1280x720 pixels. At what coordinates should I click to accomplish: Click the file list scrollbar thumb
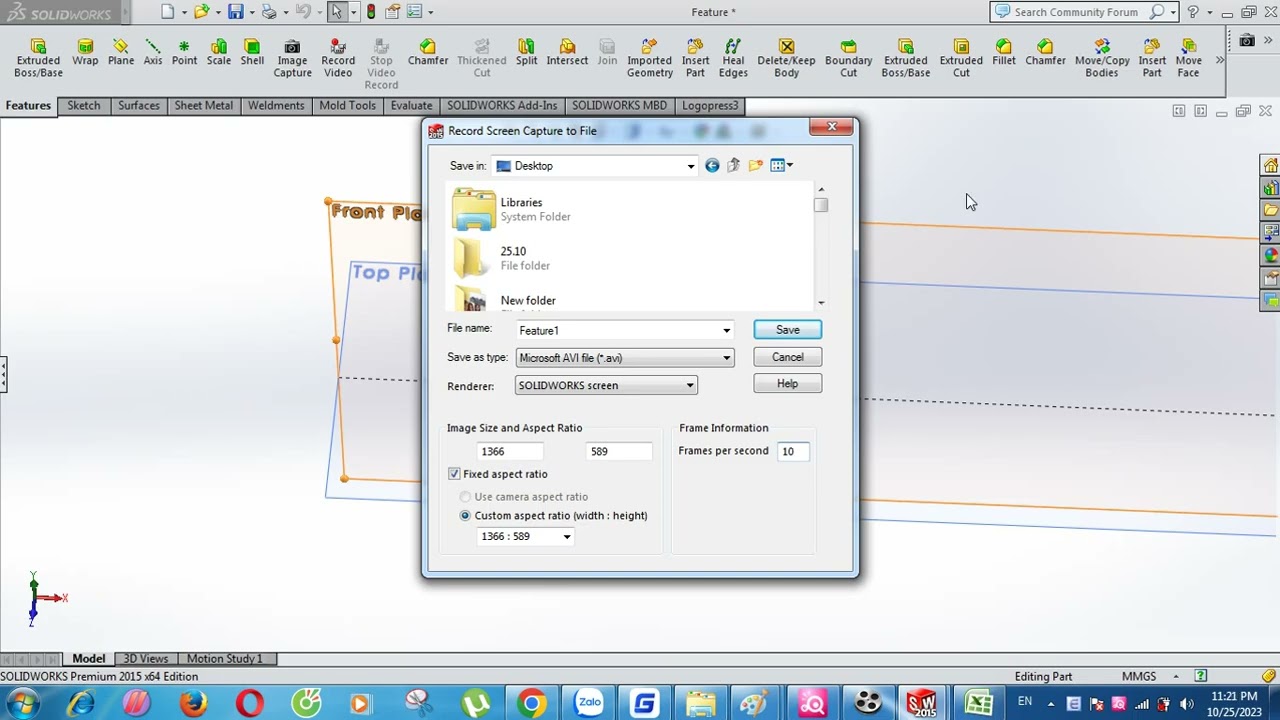[x=821, y=205]
